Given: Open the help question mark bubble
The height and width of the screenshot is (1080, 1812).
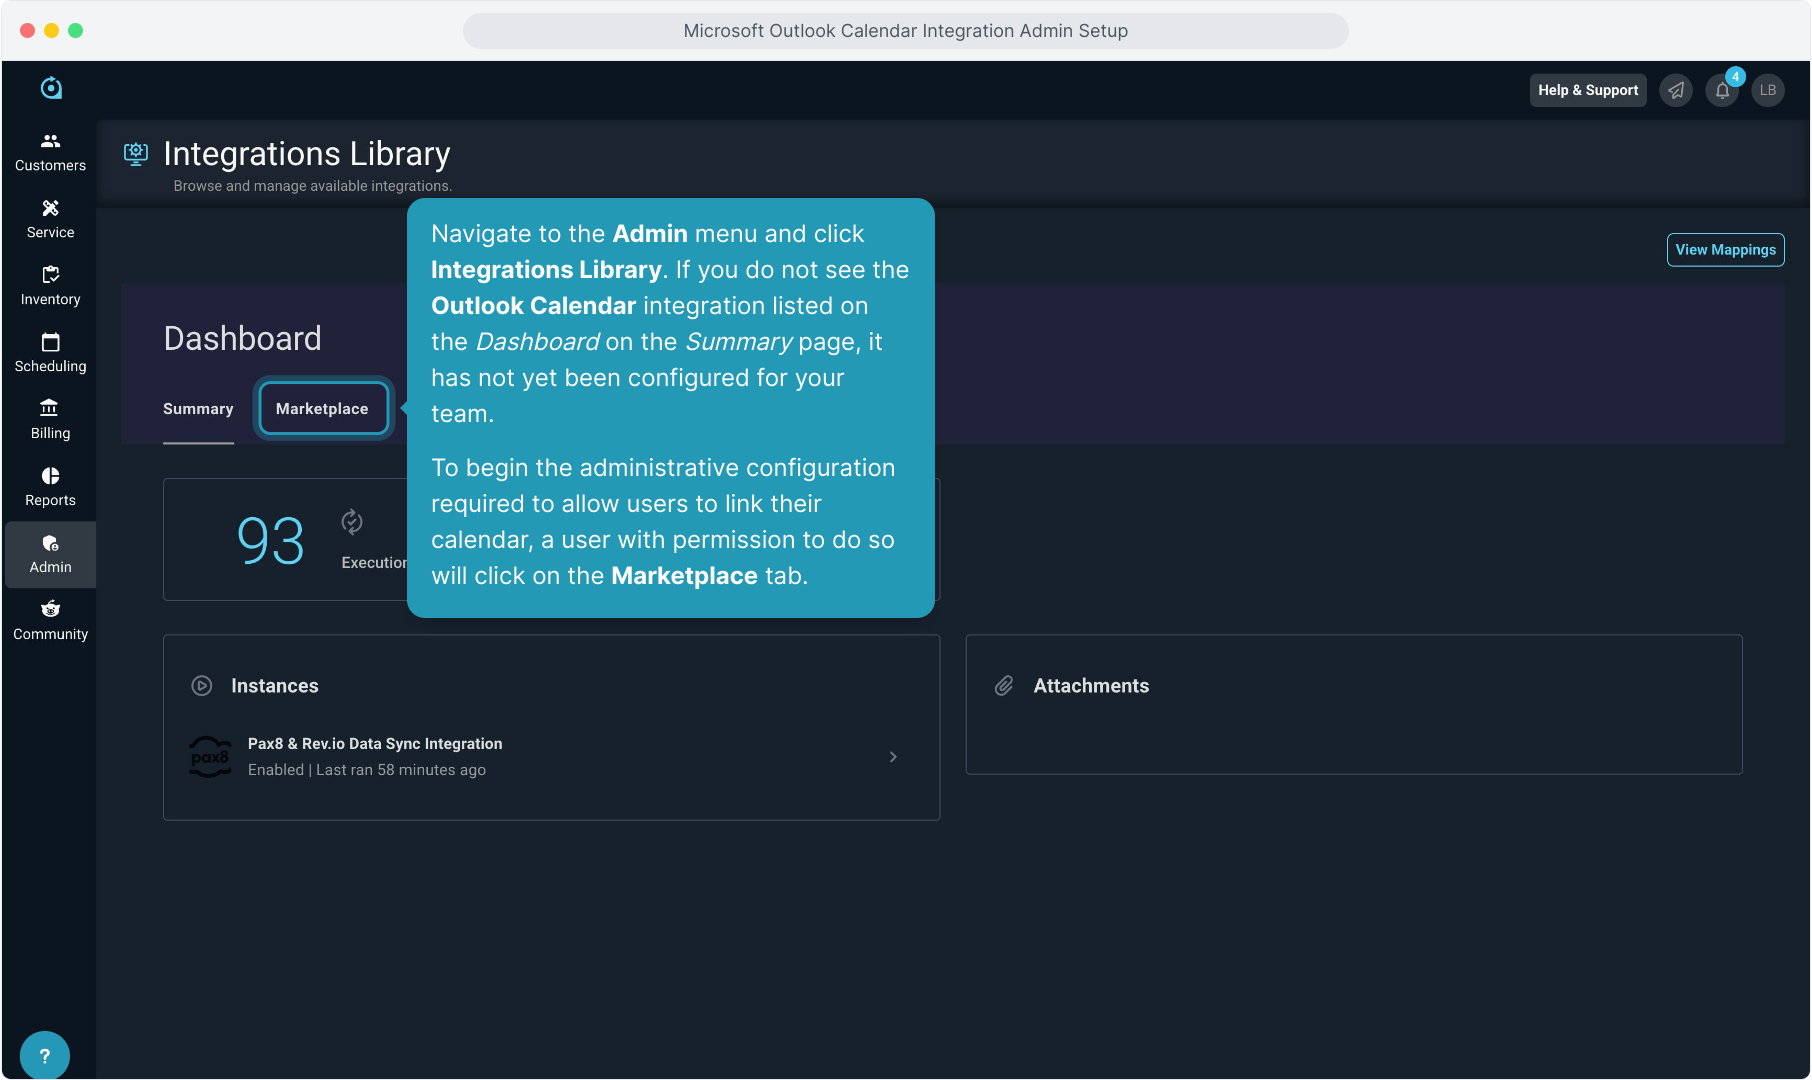Looking at the screenshot, I should click(x=44, y=1055).
